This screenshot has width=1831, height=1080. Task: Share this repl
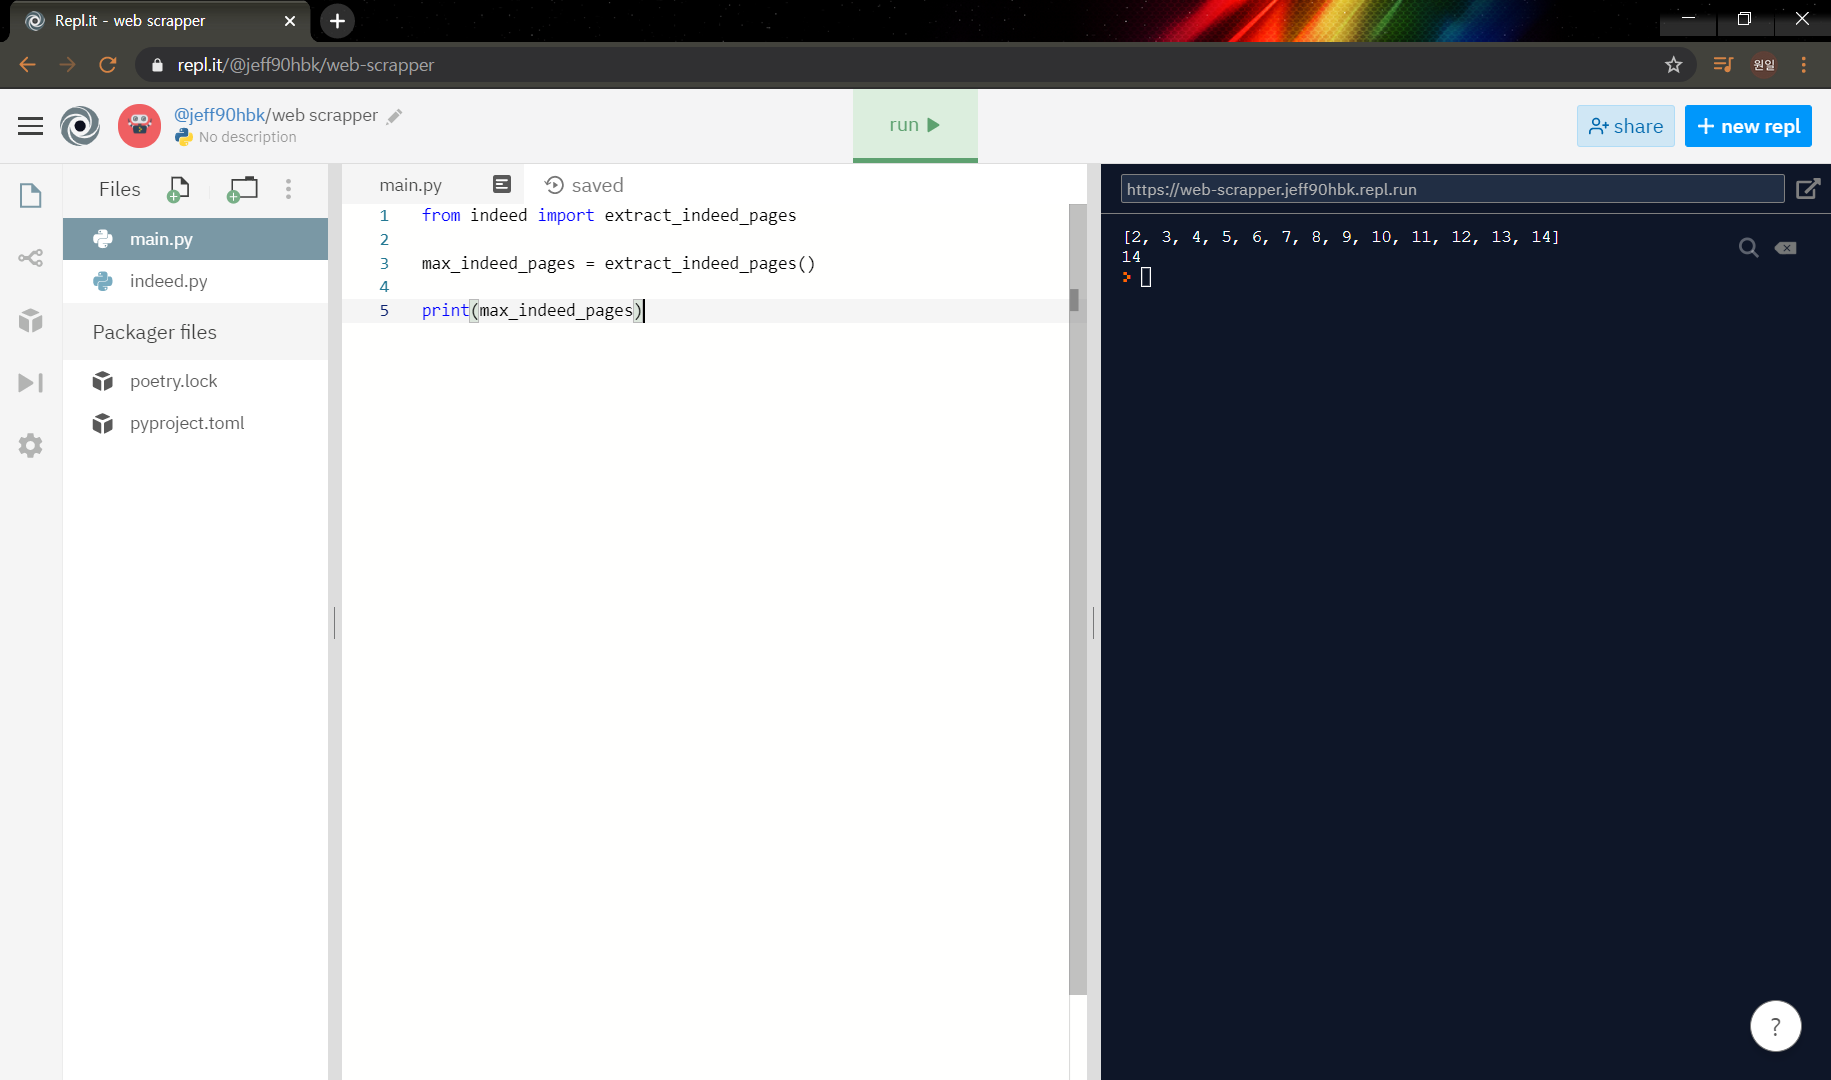tap(1626, 126)
